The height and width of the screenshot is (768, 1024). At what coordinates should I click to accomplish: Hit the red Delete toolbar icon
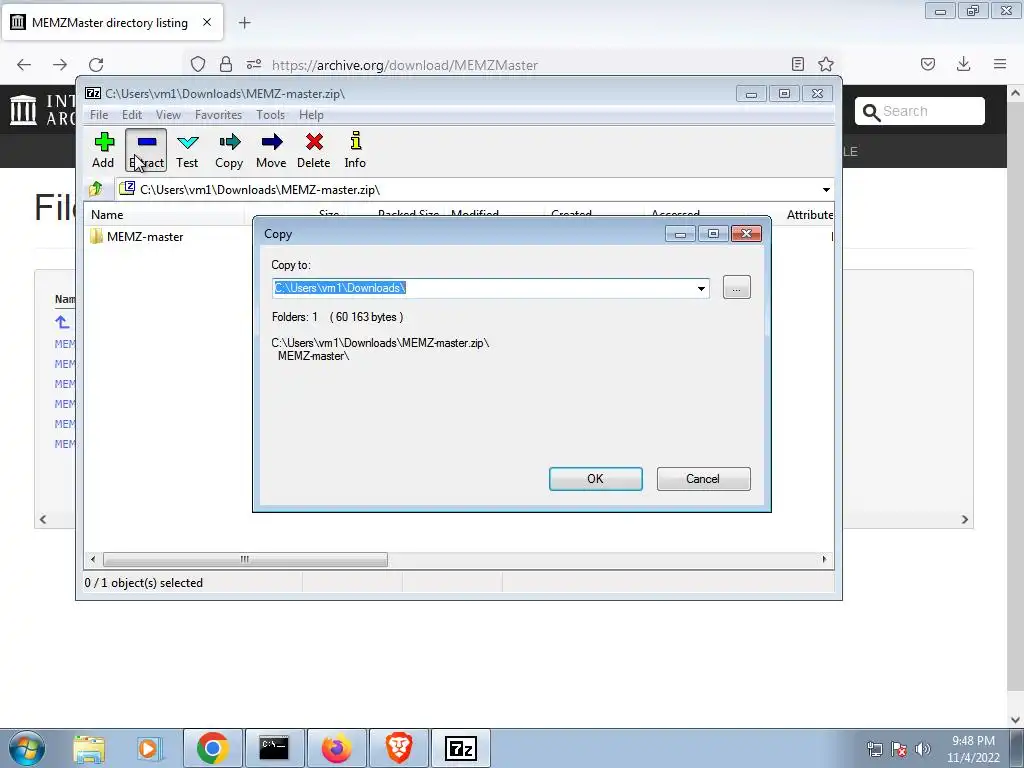tap(313, 150)
